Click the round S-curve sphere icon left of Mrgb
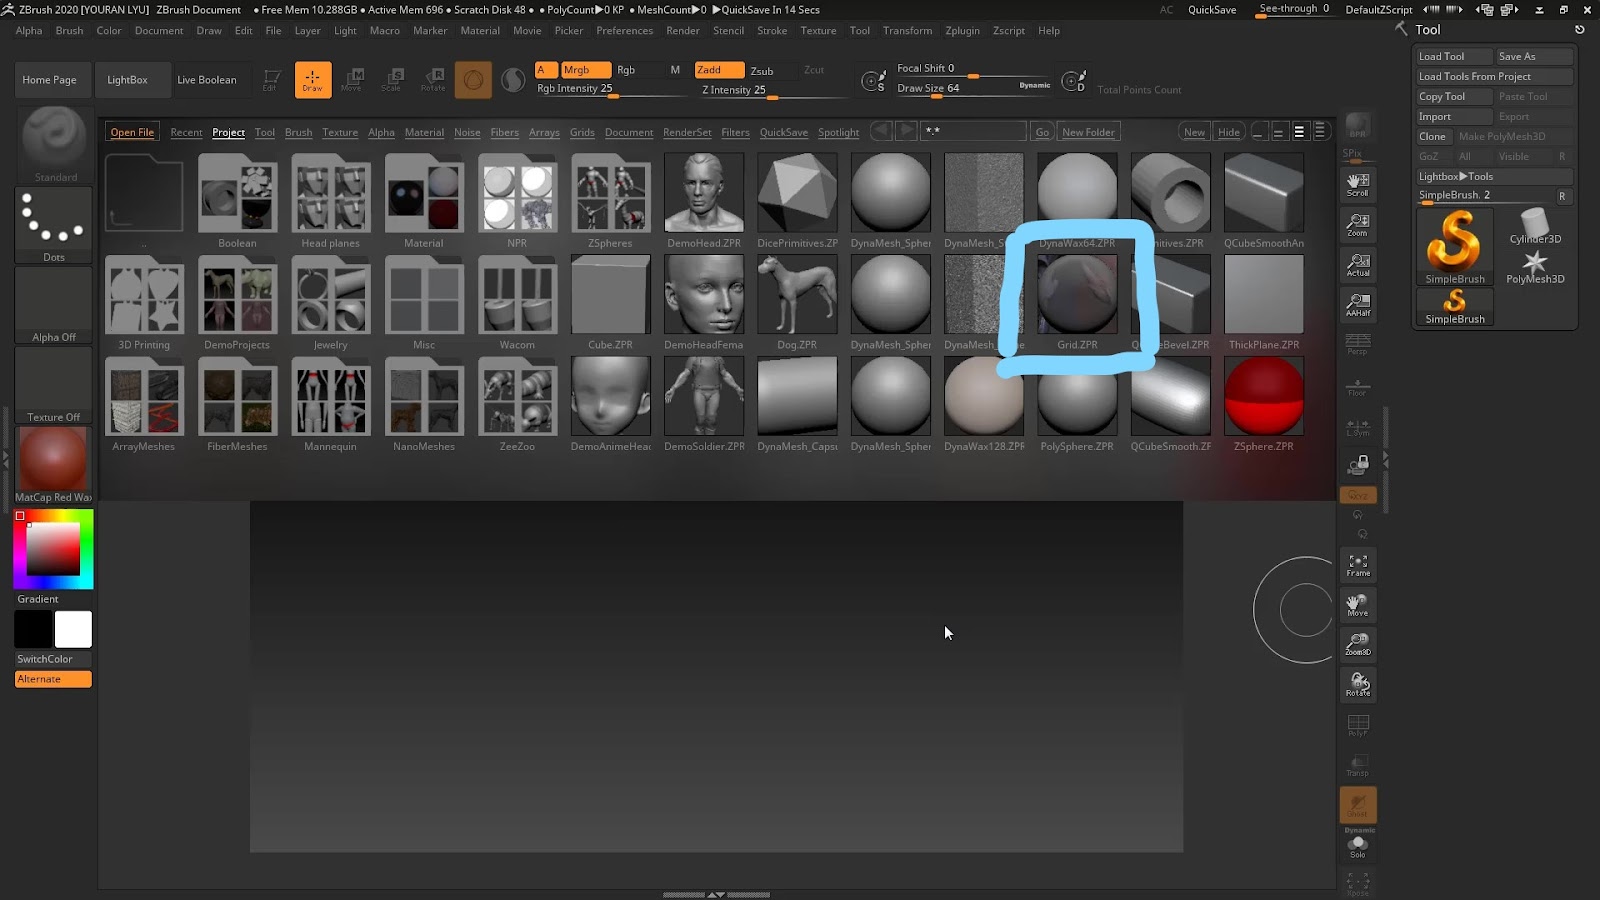 [513, 80]
